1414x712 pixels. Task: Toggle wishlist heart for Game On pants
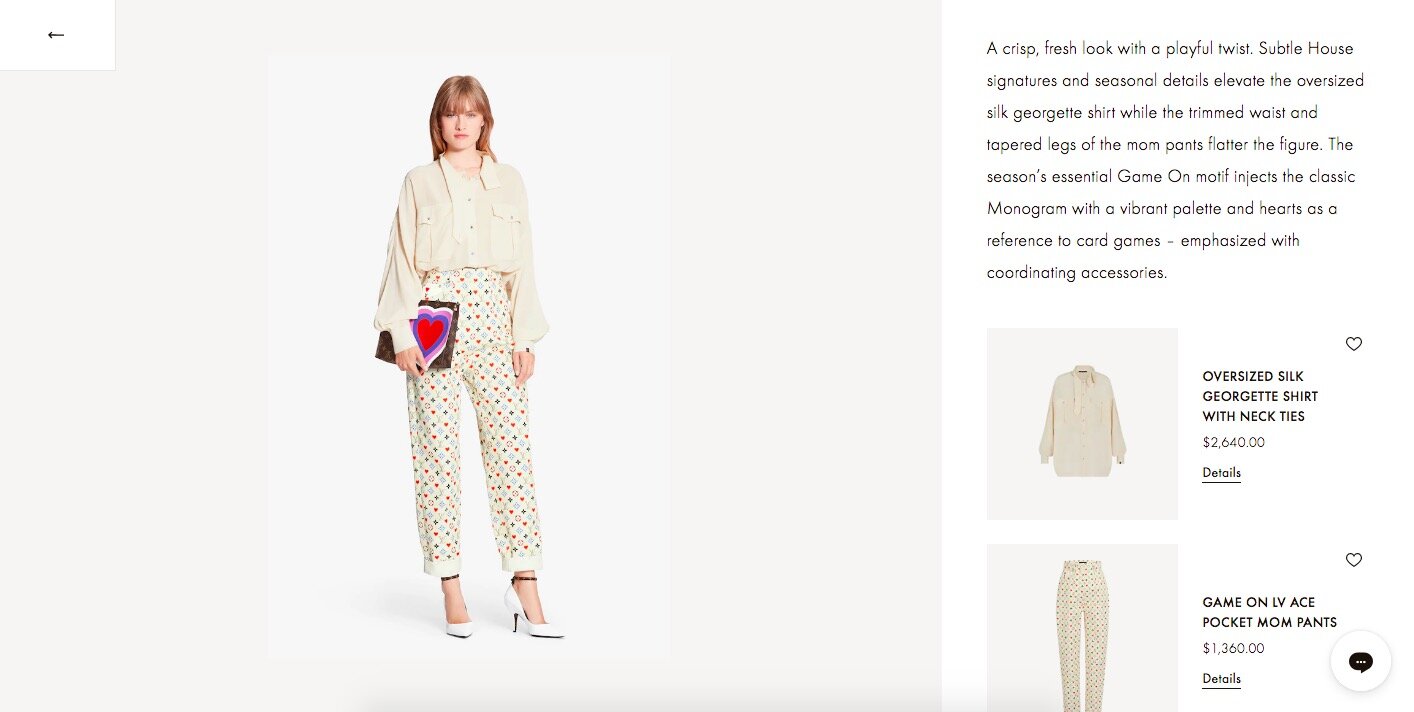click(1353, 560)
